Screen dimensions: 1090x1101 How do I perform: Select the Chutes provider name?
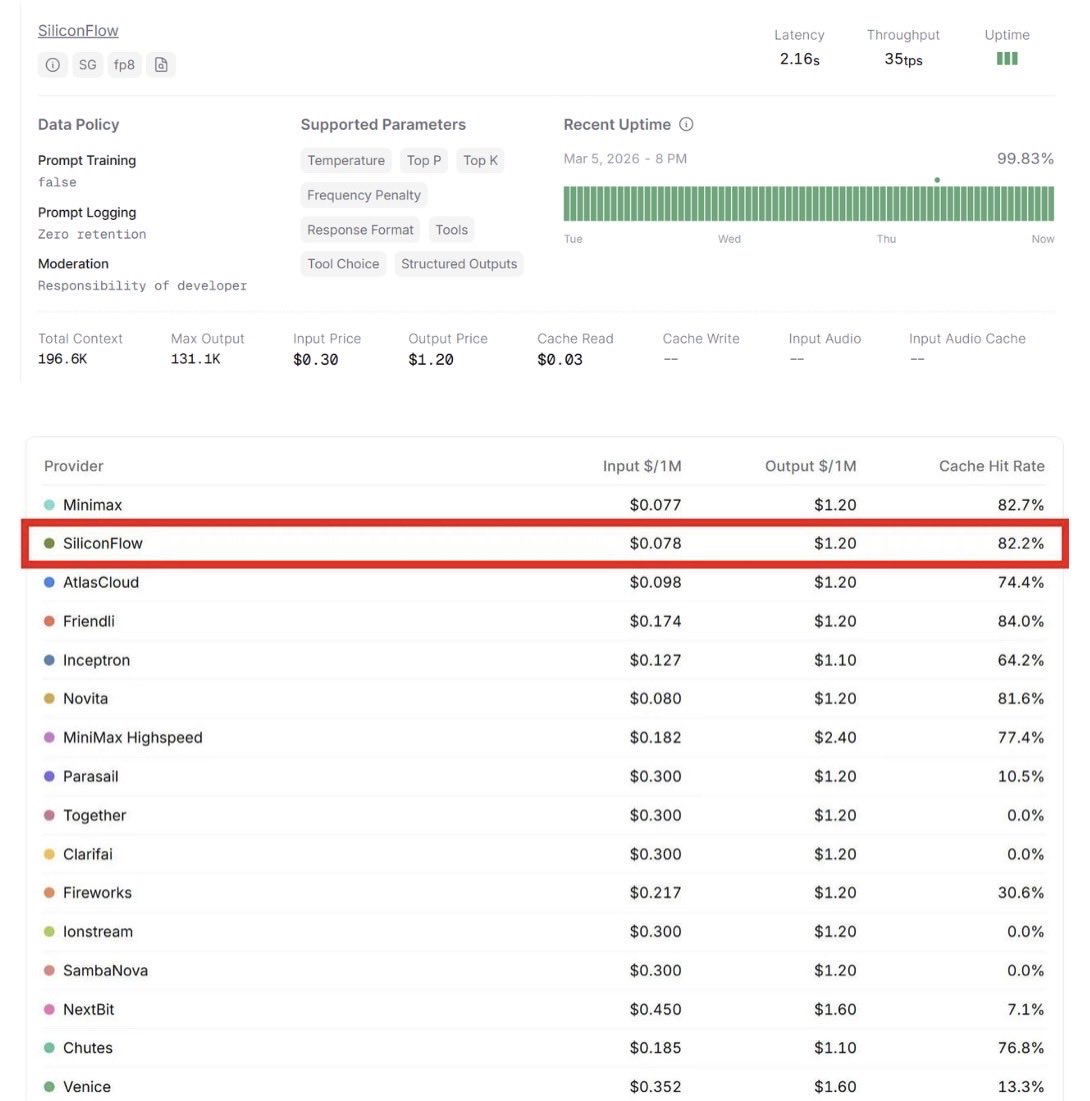pos(88,1048)
